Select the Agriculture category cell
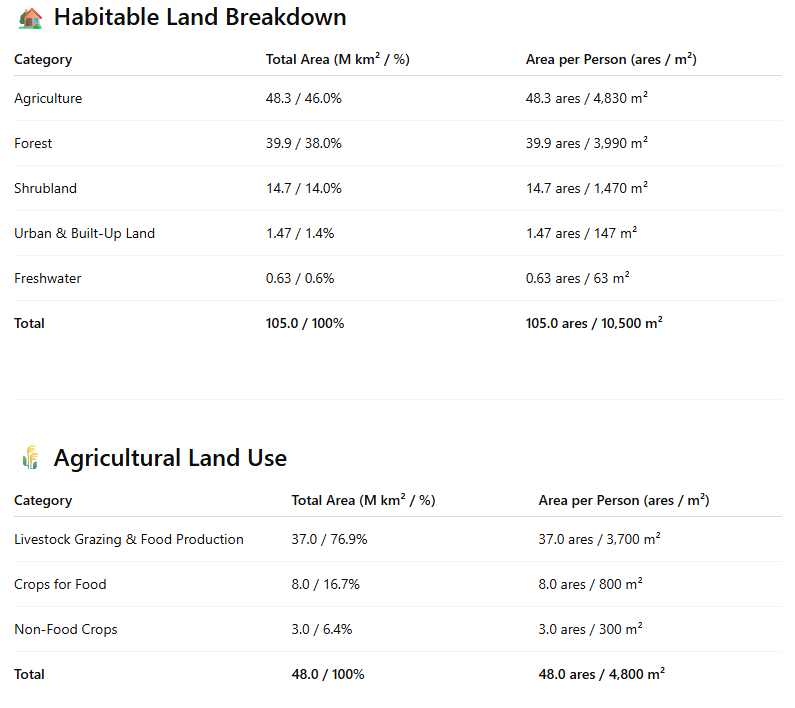The image size is (795, 708). [x=48, y=98]
